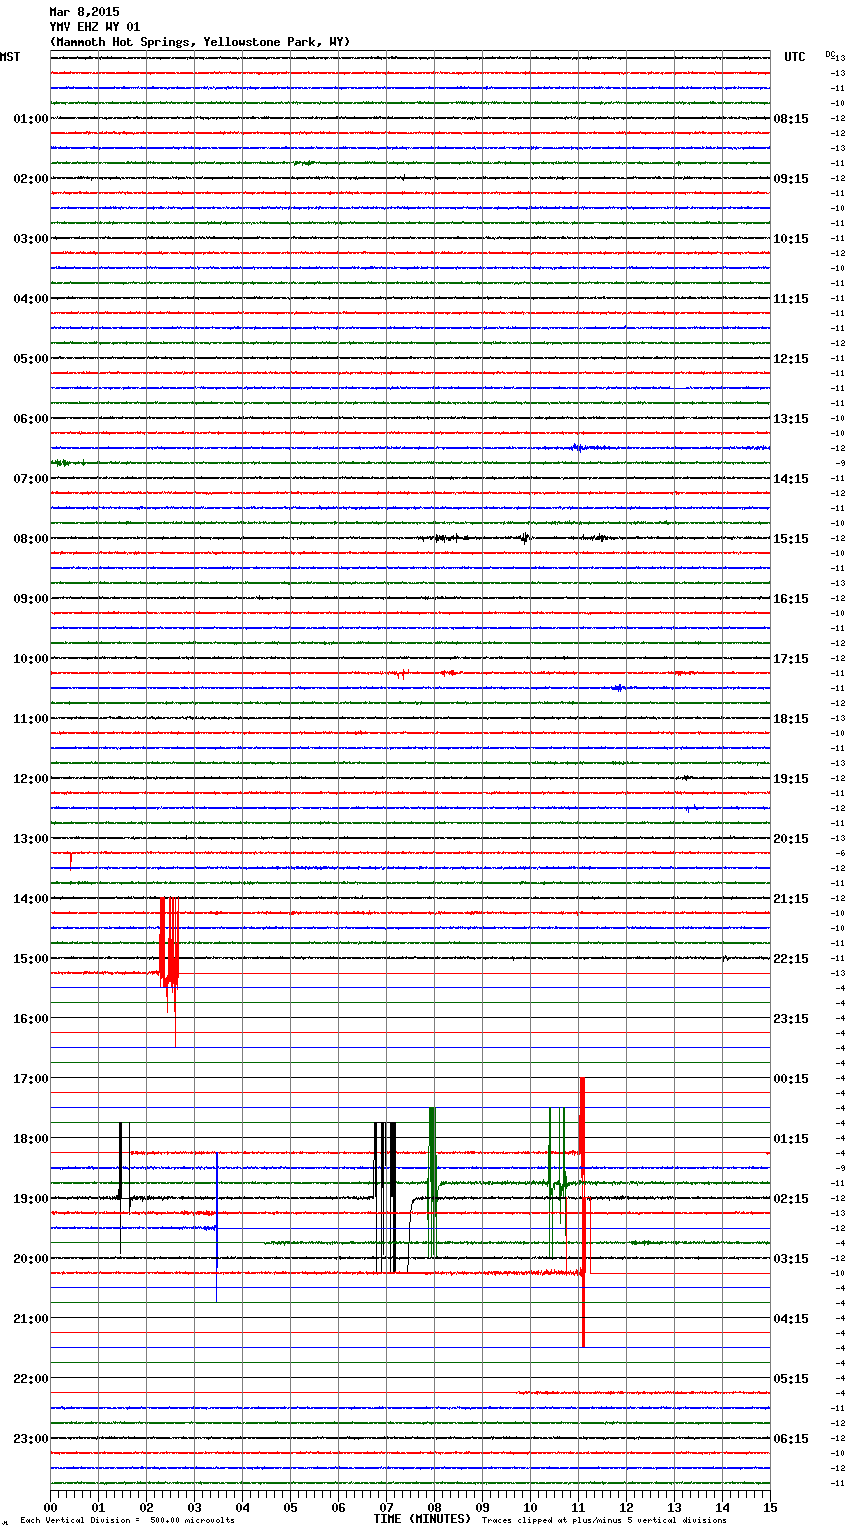Click the "13:00" MST time label
The height and width of the screenshot is (1534, 850).
click(x=31, y=838)
